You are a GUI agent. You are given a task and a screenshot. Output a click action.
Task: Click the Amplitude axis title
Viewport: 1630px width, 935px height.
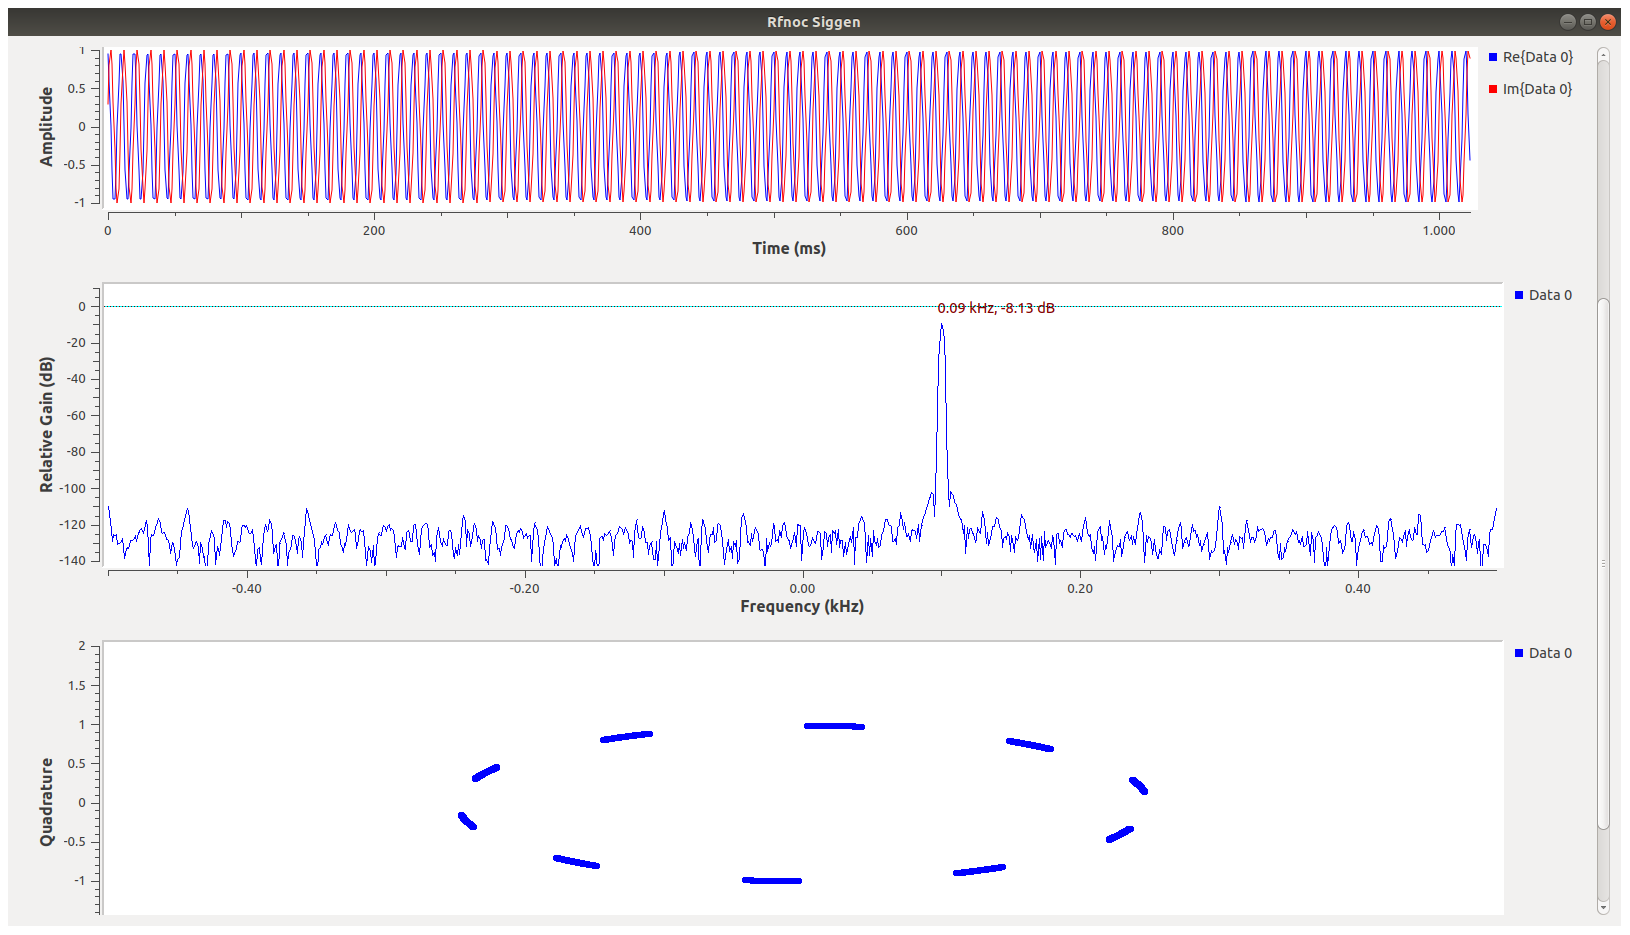click(46, 126)
